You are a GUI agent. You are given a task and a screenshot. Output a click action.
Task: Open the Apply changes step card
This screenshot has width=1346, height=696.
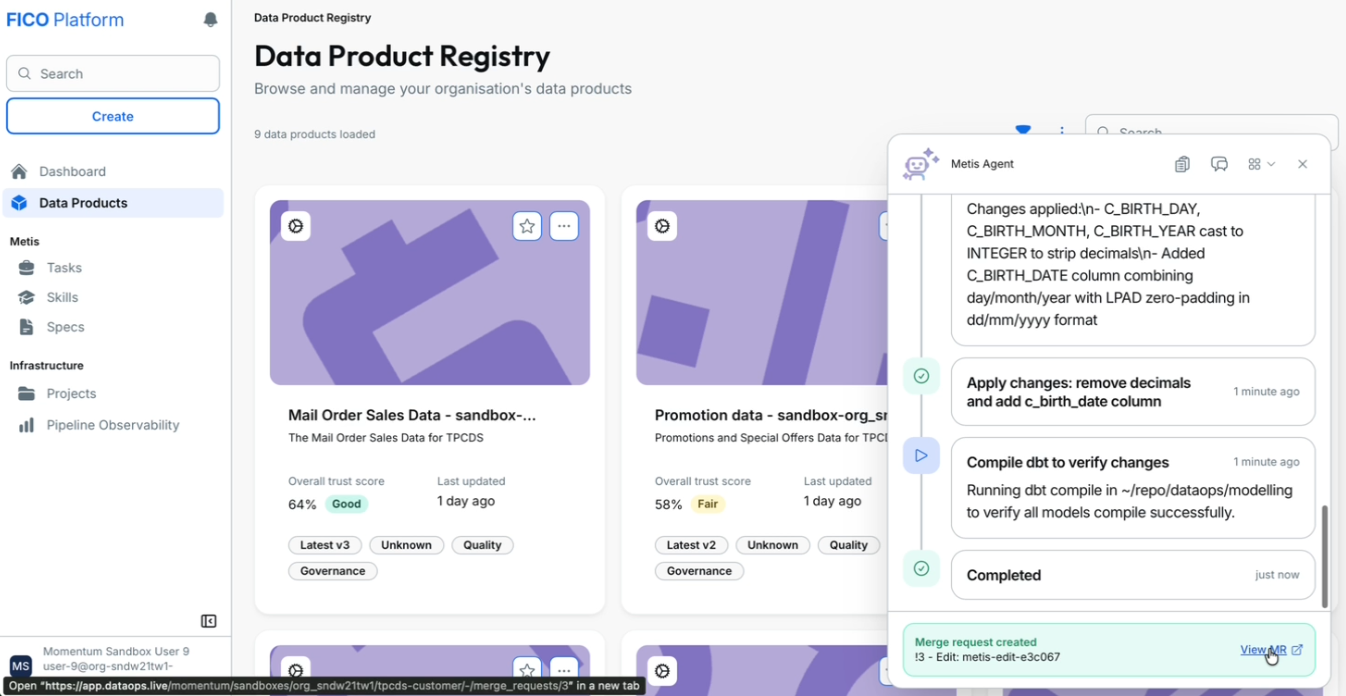(x=1133, y=392)
